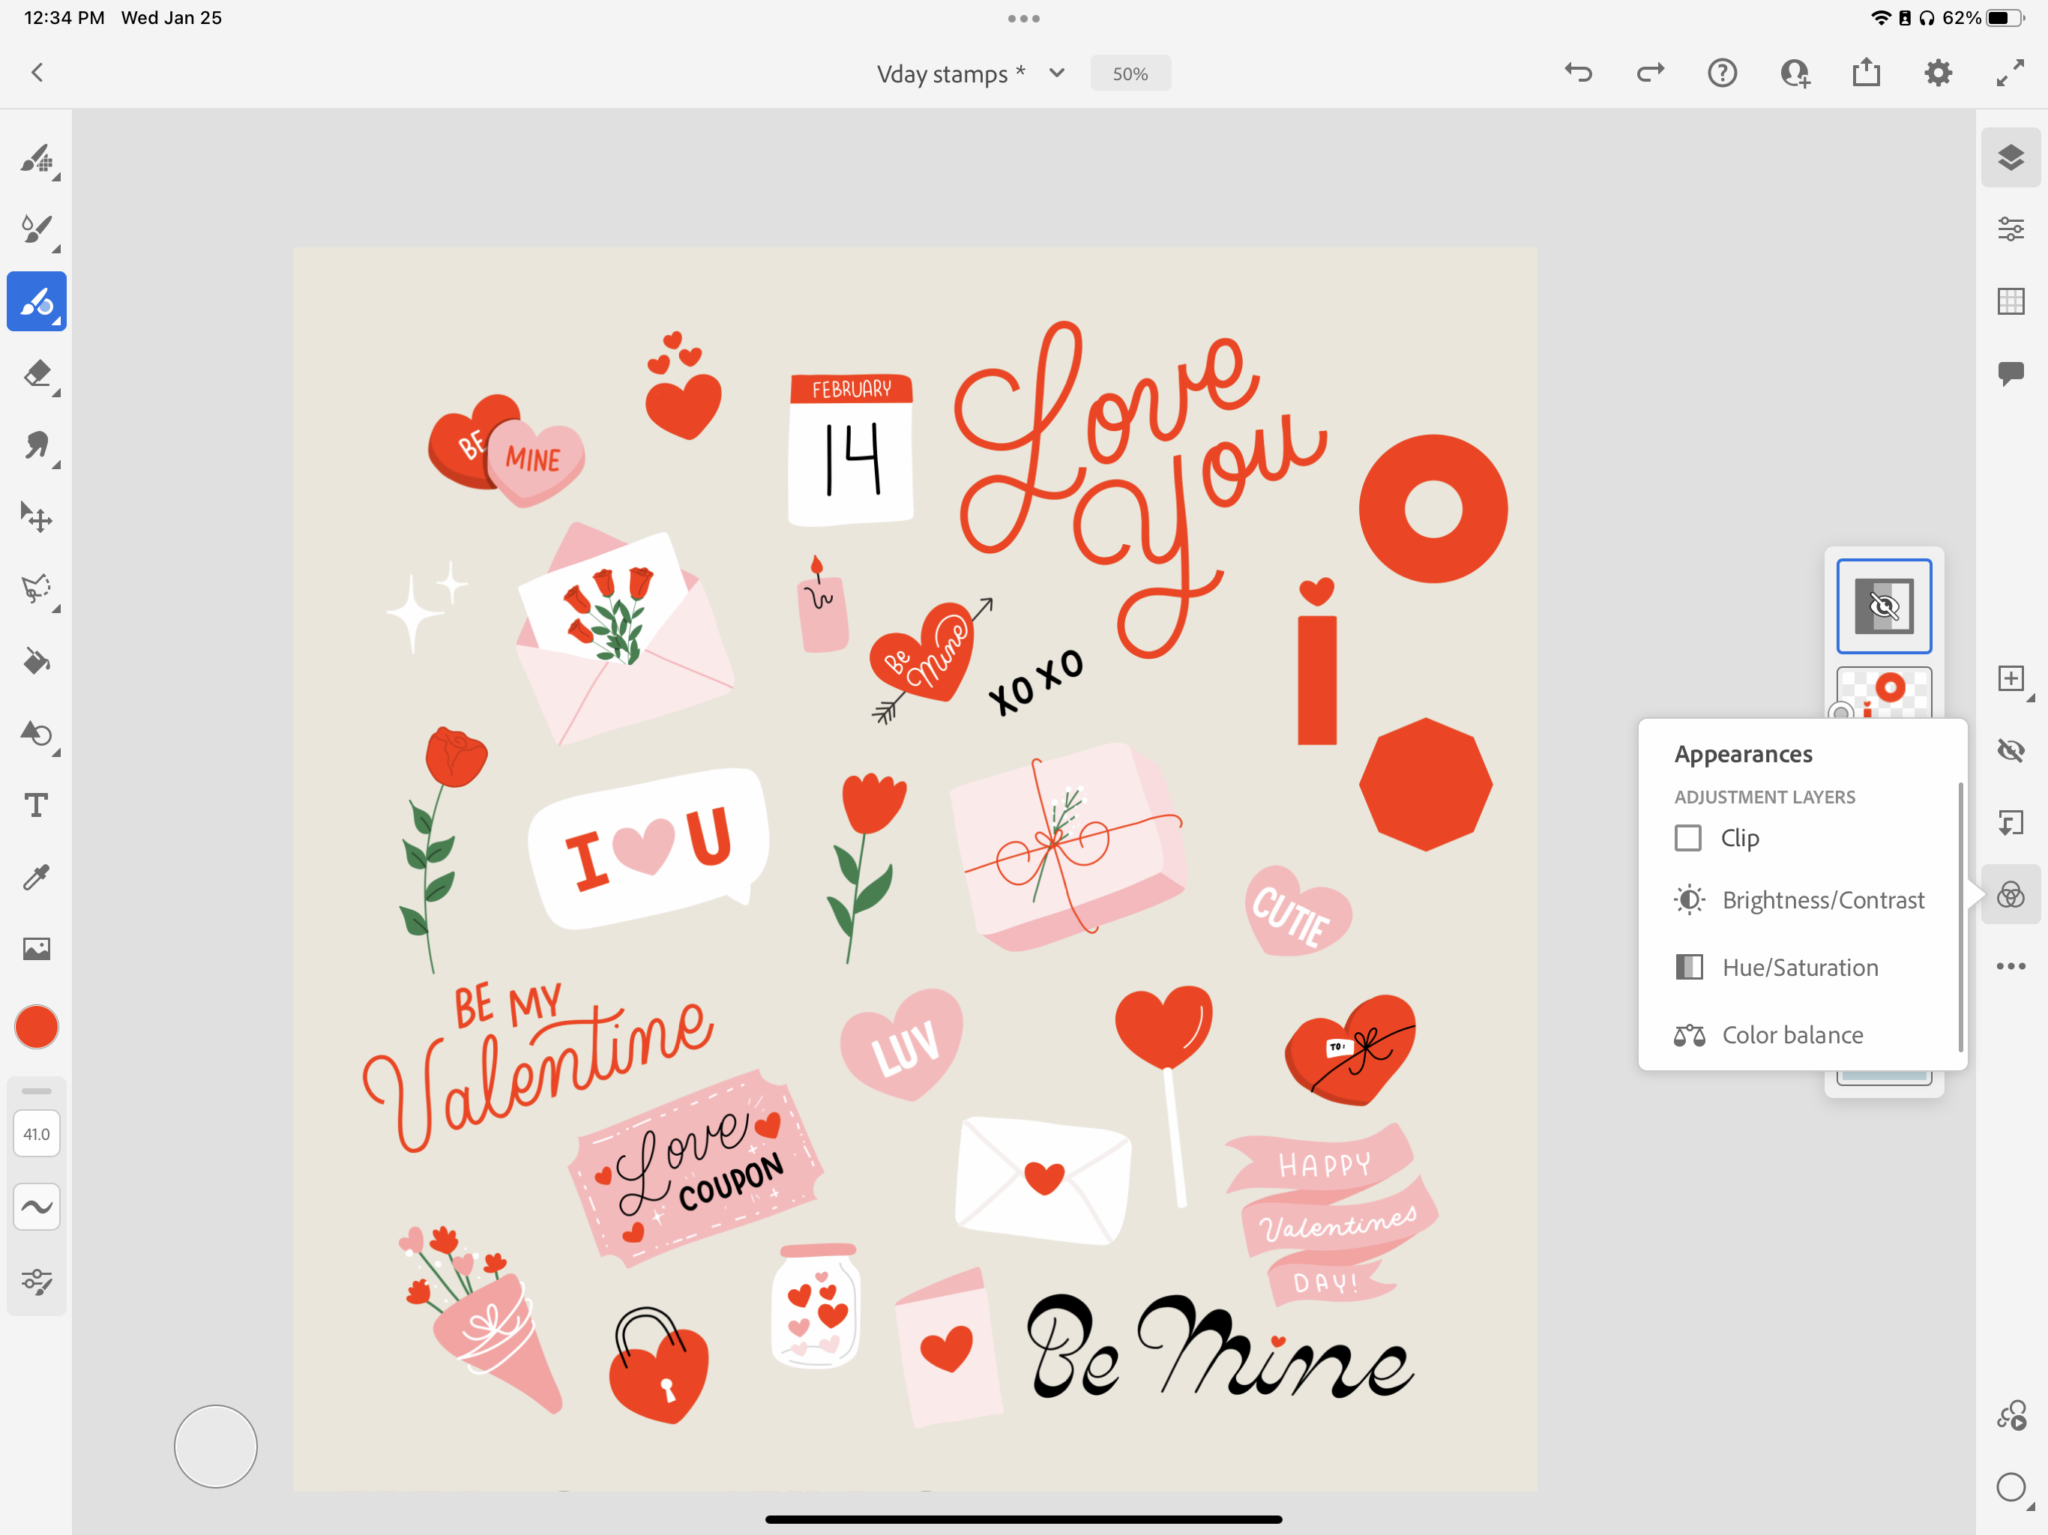Image resolution: width=2048 pixels, height=1535 pixels.
Task: Pick a color with the Eyedropper tool
Action: [36, 876]
